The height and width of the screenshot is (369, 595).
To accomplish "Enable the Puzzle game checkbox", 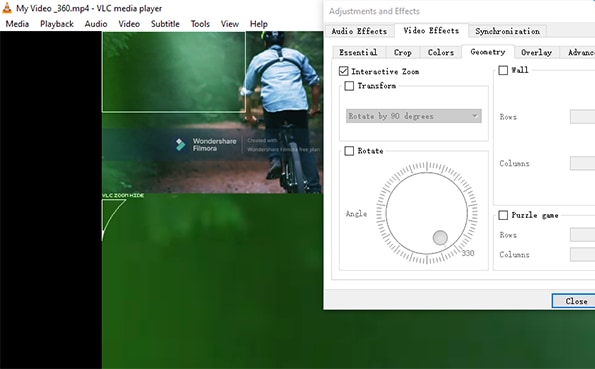I will (x=503, y=215).
